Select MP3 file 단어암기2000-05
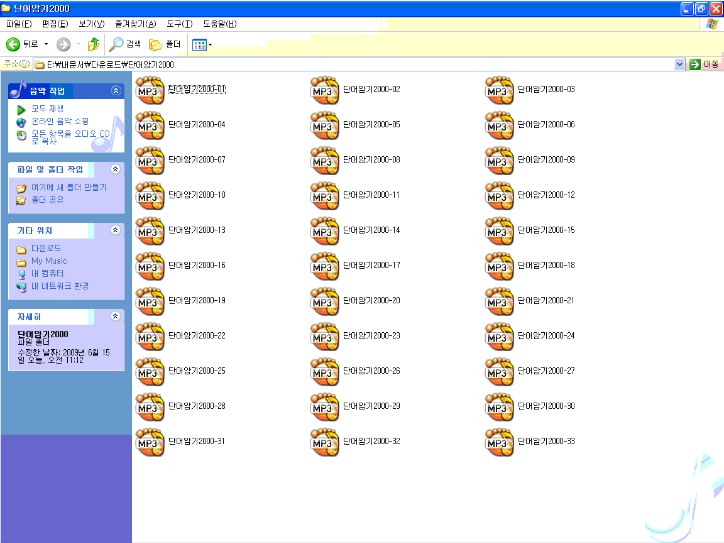This screenshot has width=724, height=543. [355, 125]
